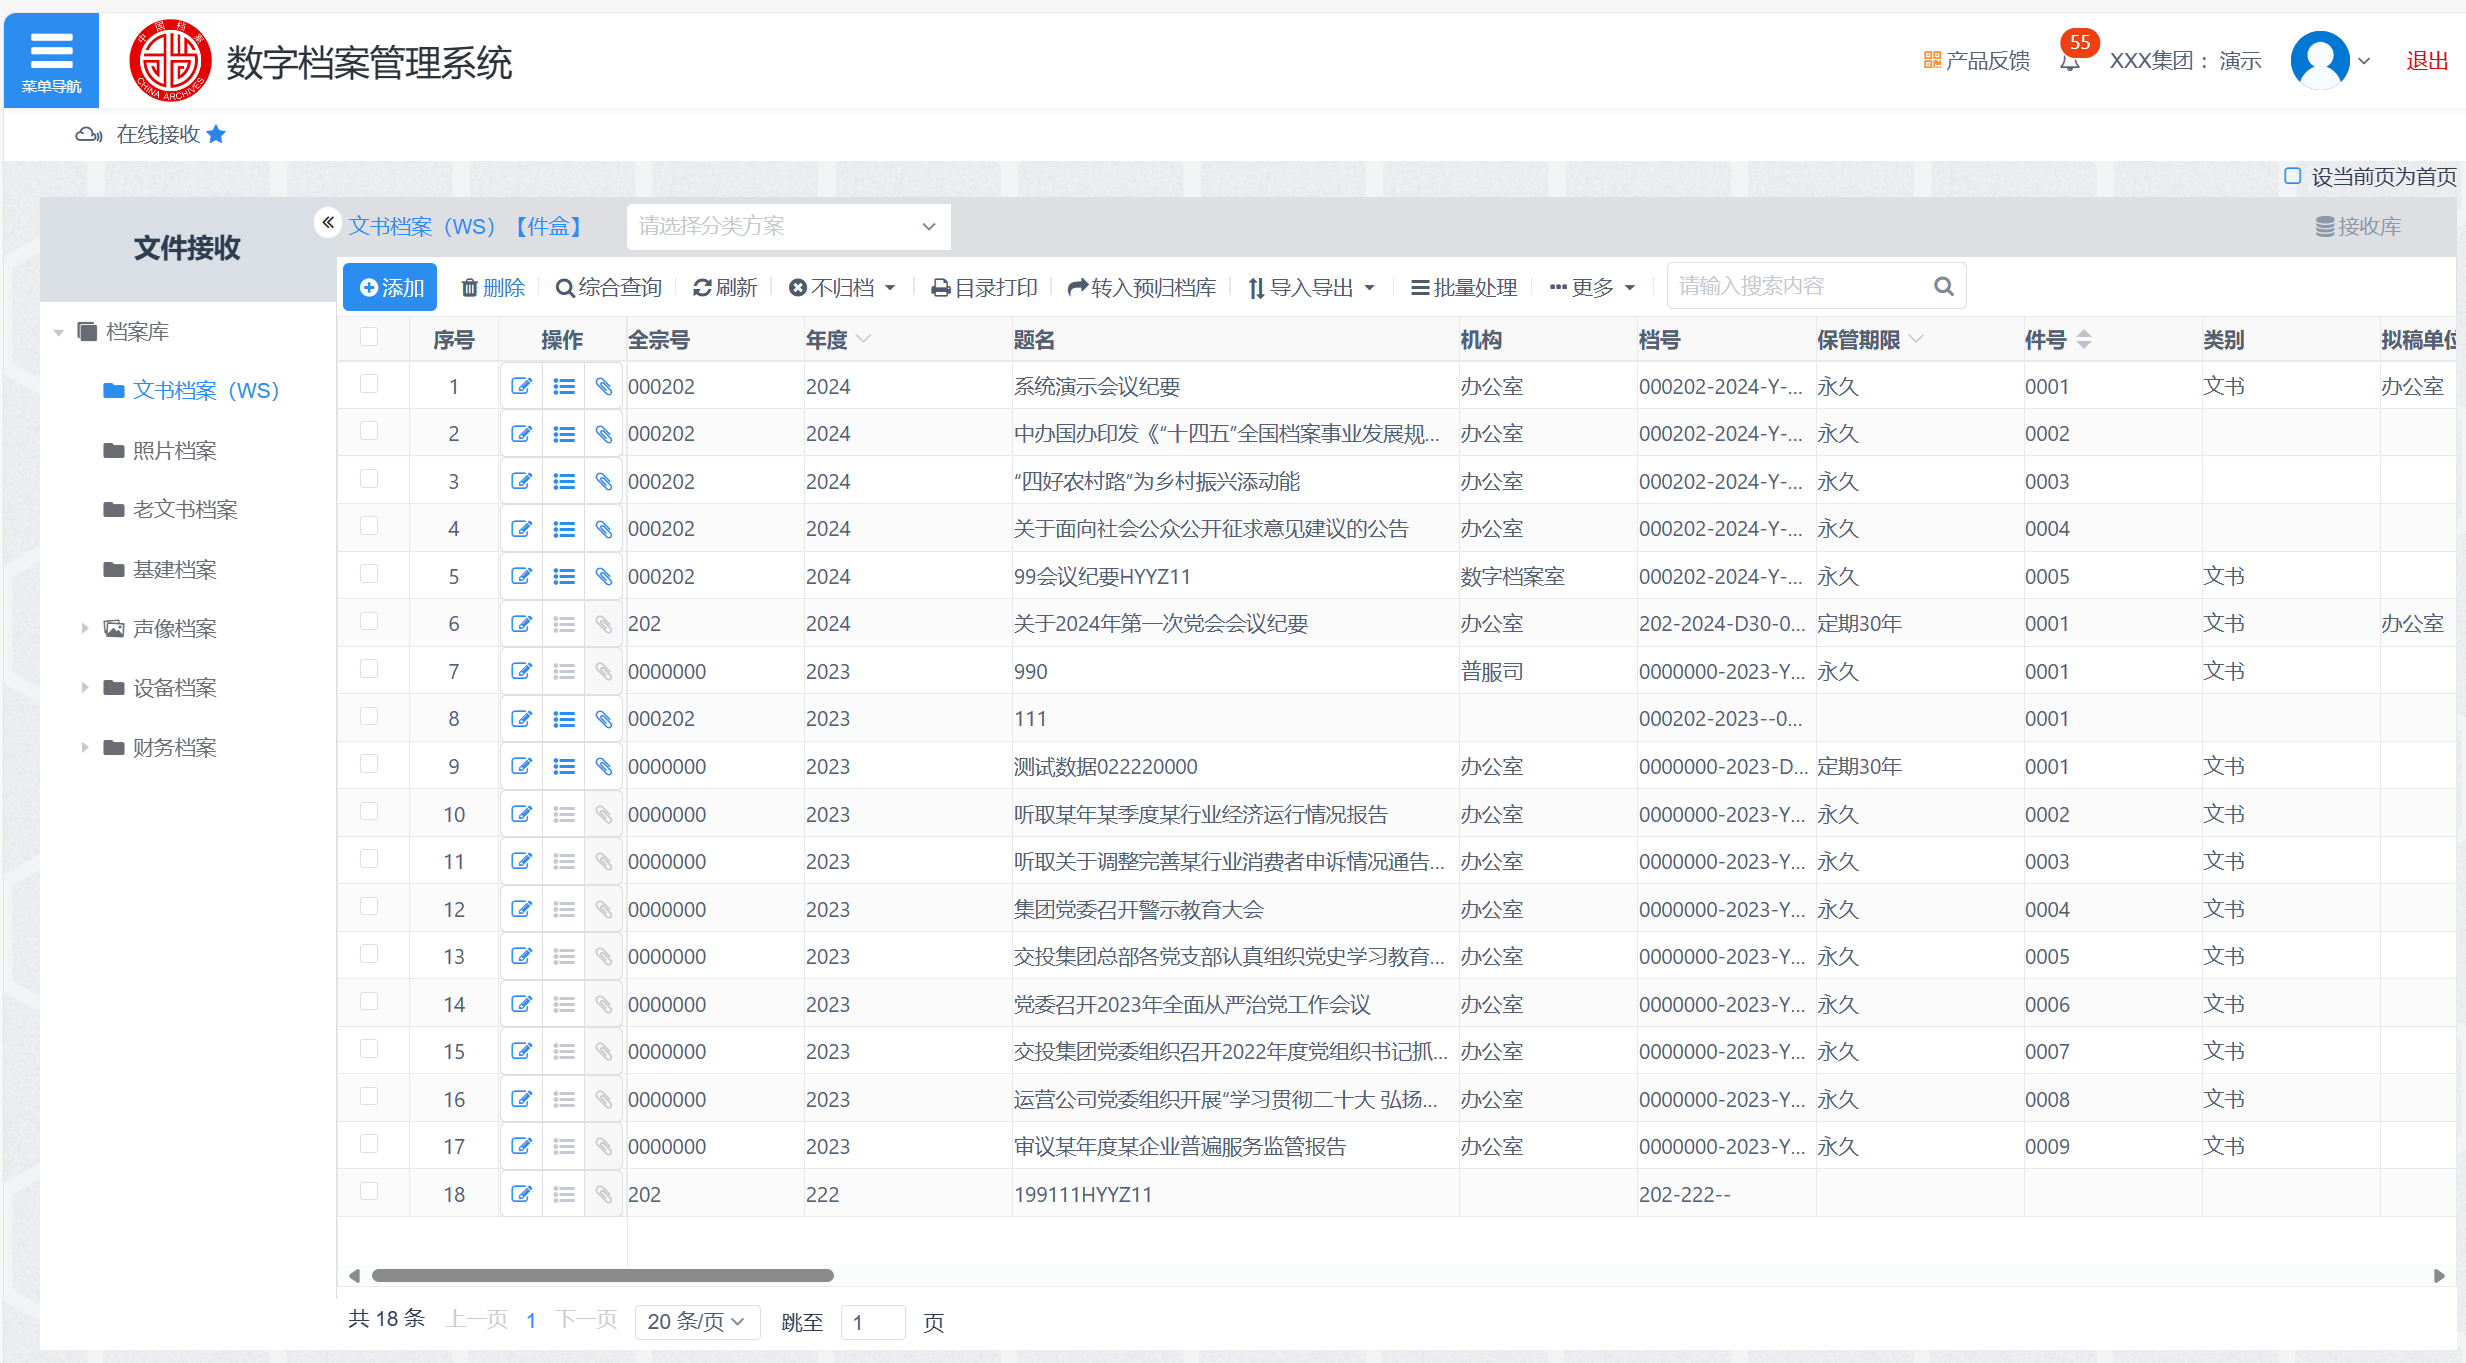Screen dimensions: 2466x1363
Task: Open the 20 条/页 page size dropdown
Action: click(696, 1321)
